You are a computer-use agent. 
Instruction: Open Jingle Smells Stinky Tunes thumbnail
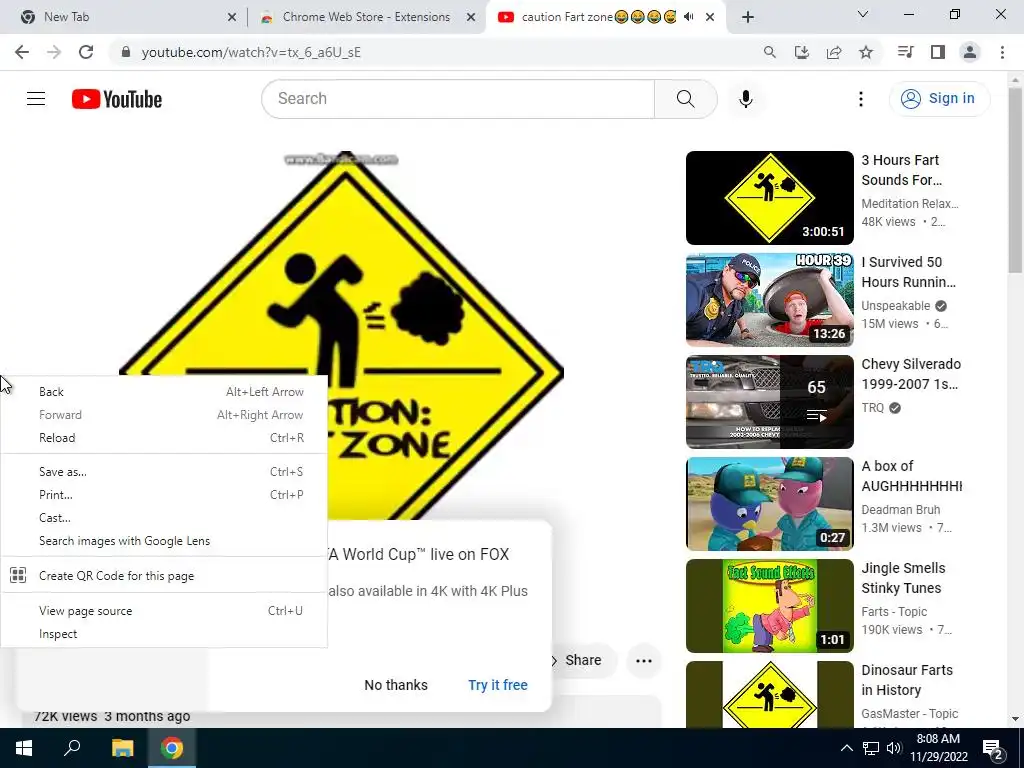(769, 605)
